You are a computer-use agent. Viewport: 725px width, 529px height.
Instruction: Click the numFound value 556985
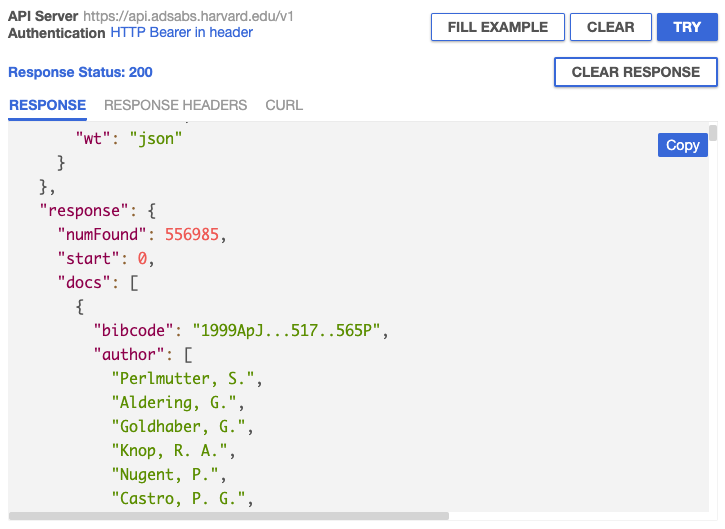tap(195, 235)
